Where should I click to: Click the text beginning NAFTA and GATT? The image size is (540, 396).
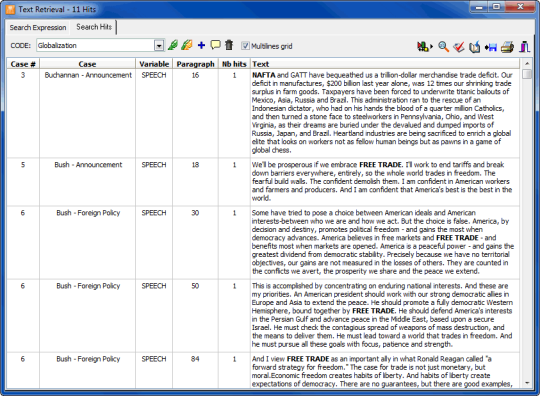(x=385, y=113)
